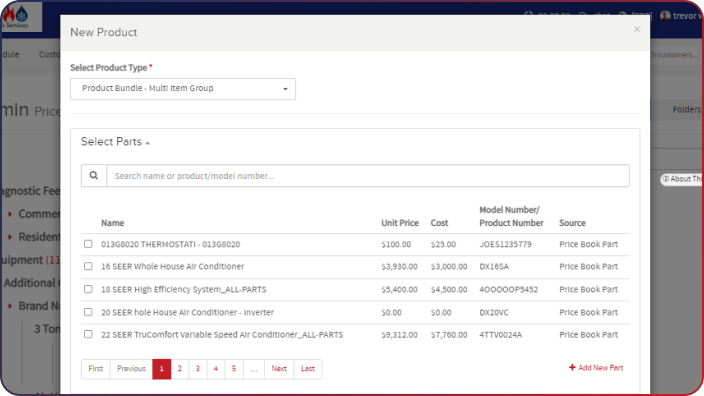
Task: Click the company logo in header
Action: pyautogui.click(x=20, y=17)
